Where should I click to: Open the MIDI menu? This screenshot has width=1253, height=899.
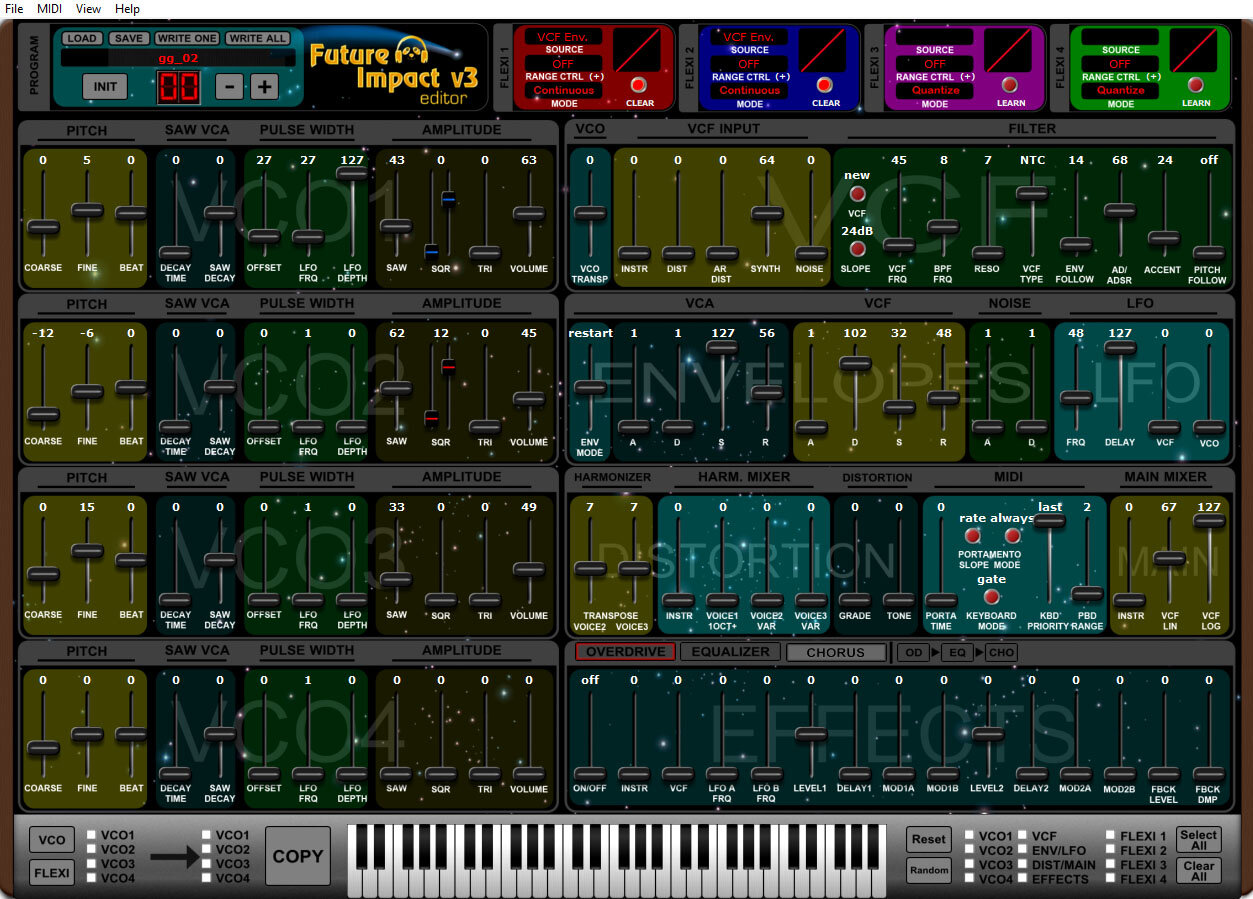point(49,8)
